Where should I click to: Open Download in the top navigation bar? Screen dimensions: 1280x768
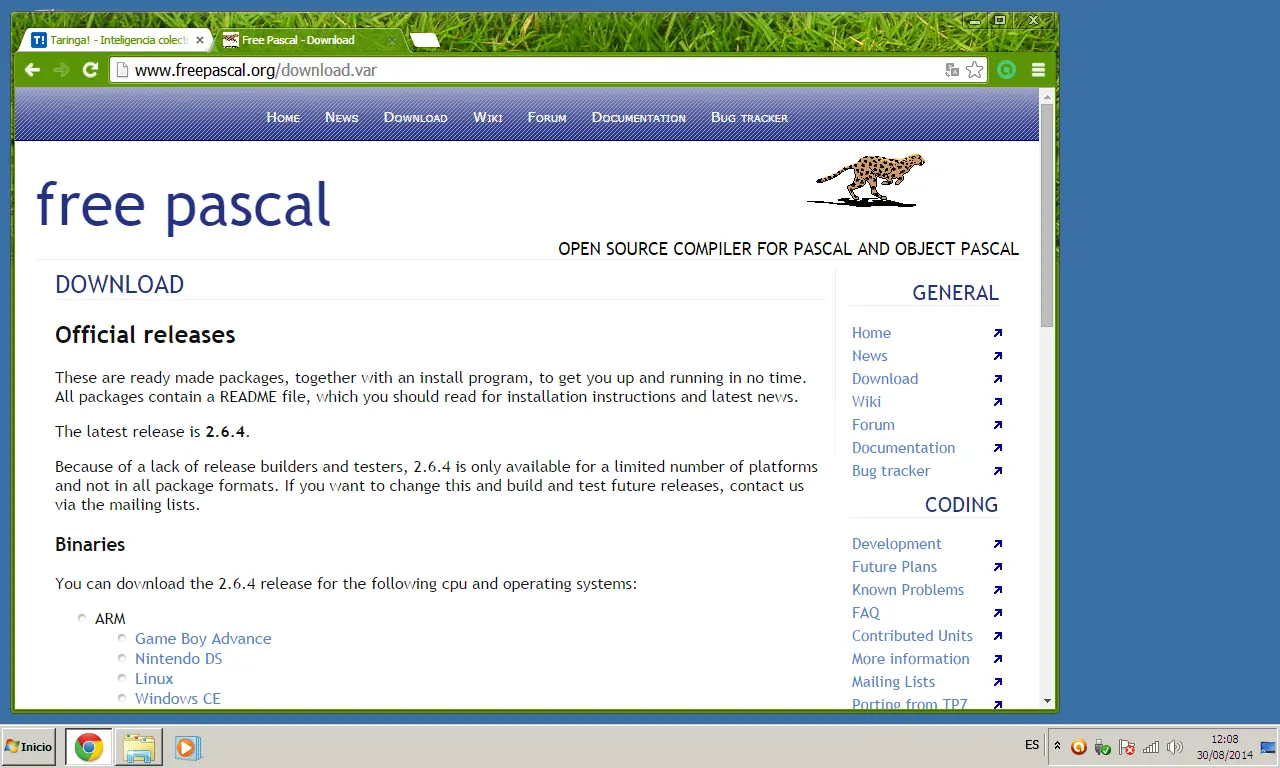pos(415,117)
